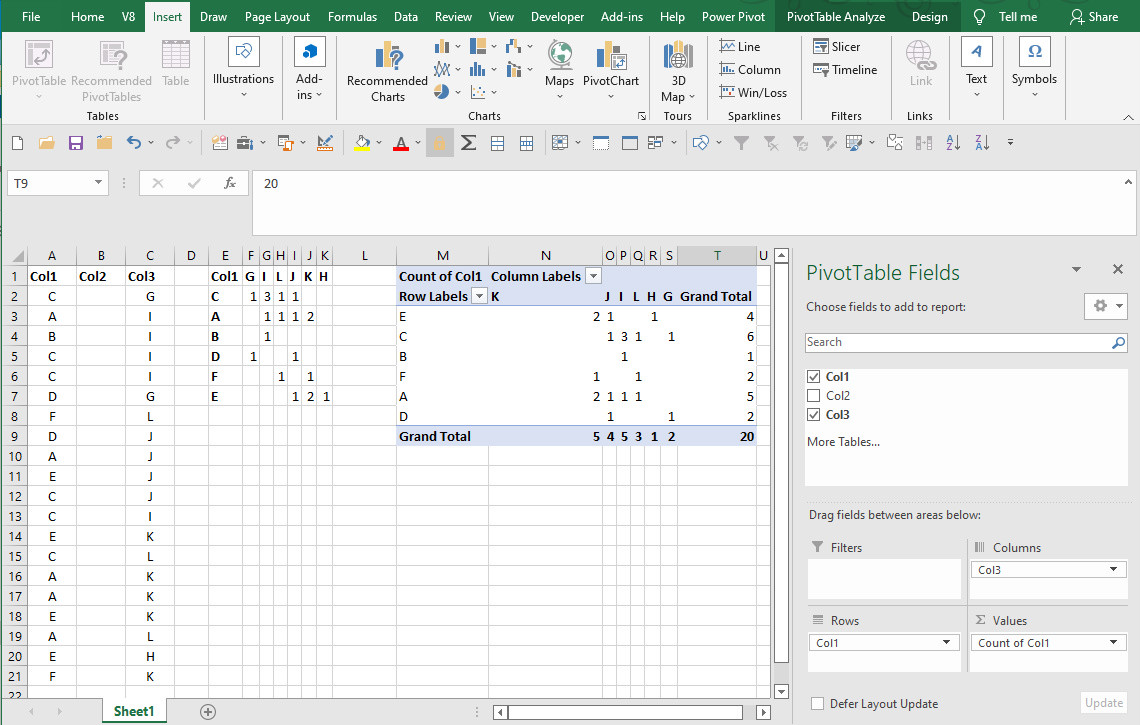
Task: Expand the formula bar chevron
Action: (1128, 182)
